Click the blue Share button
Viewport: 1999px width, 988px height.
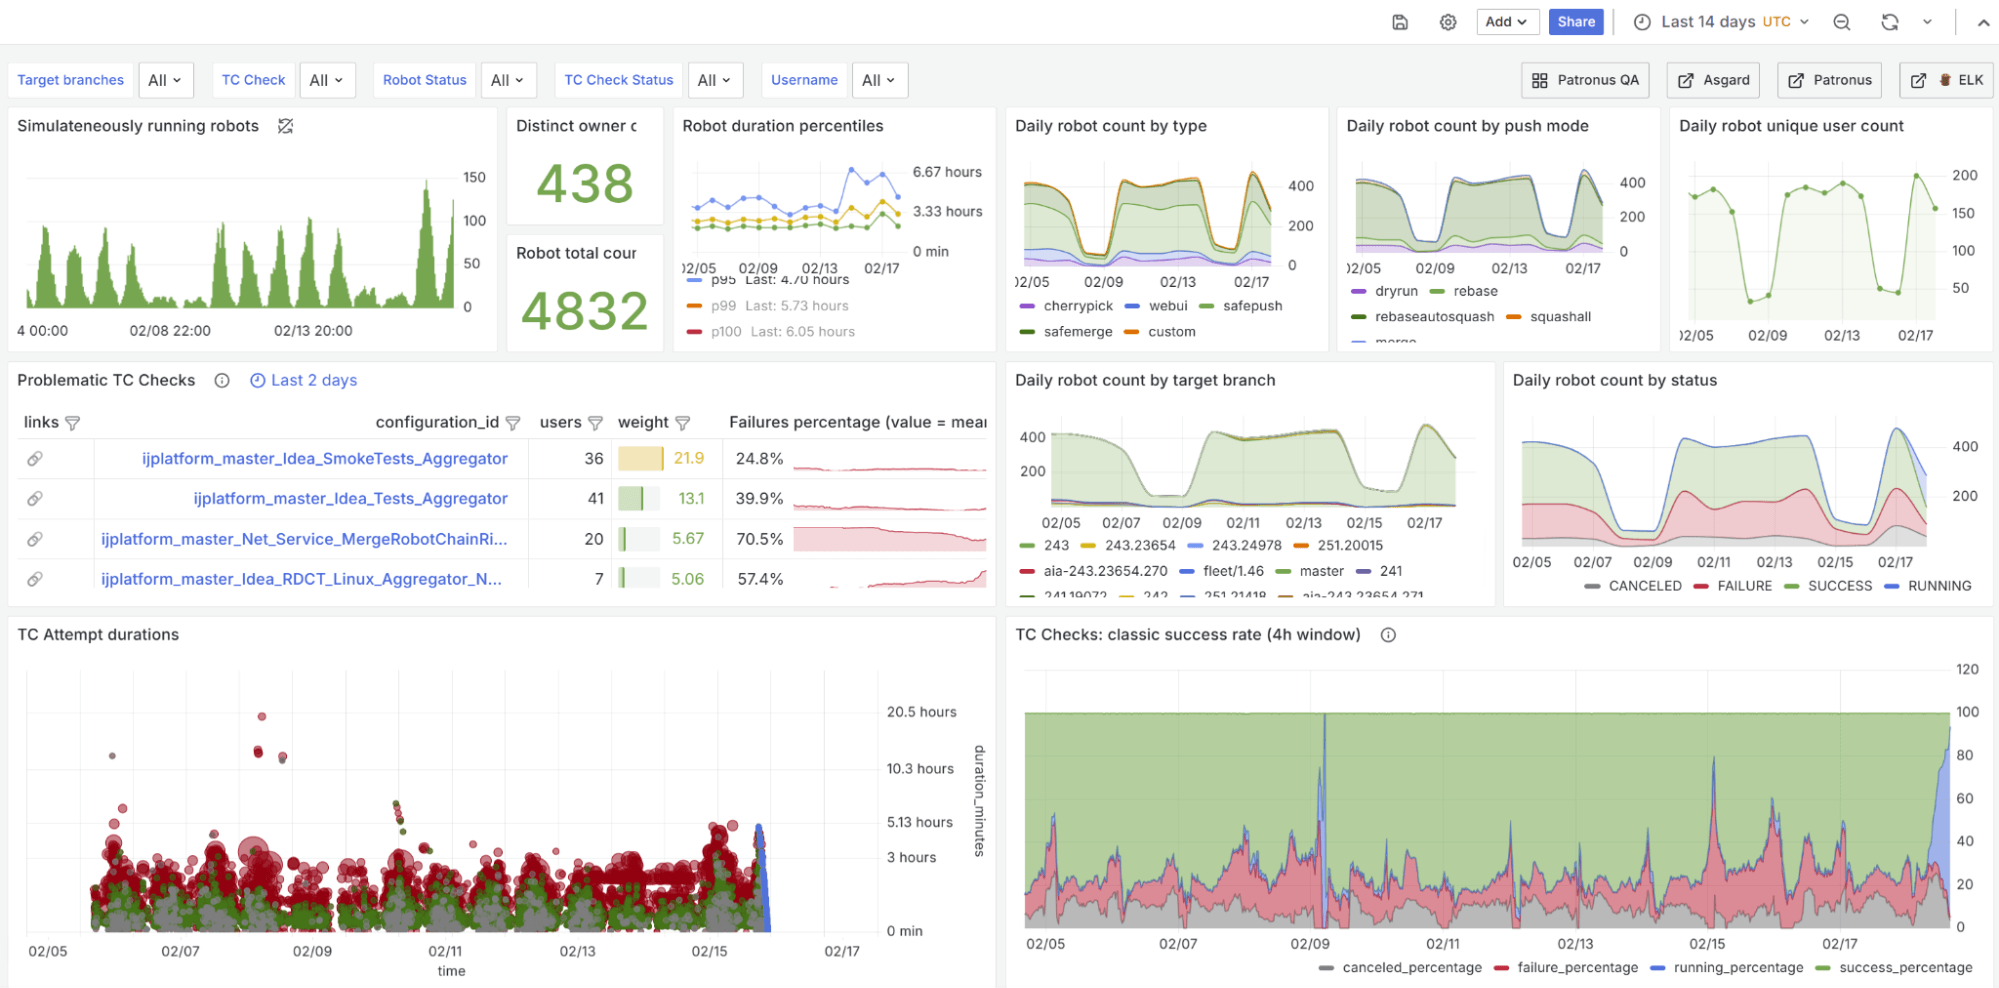click(x=1576, y=21)
